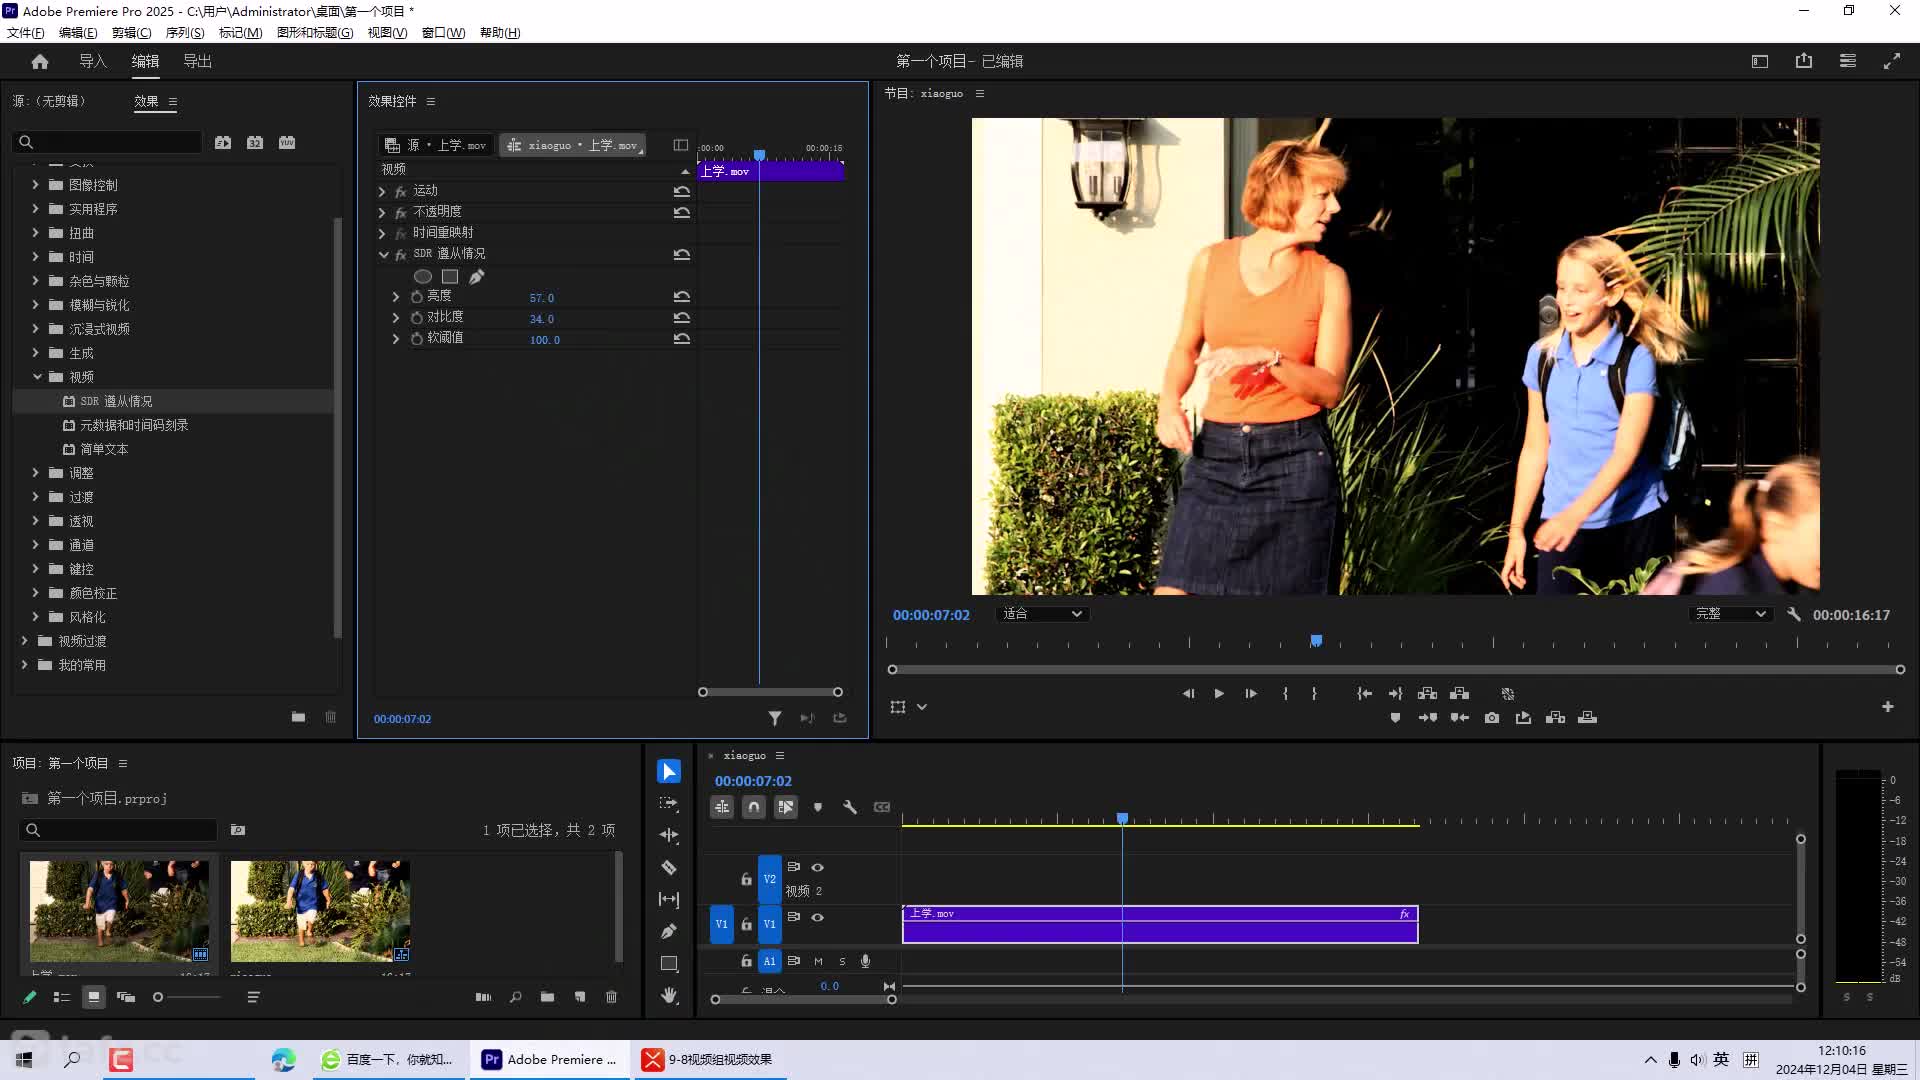Collapse SDR 遵从情况 effect
This screenshot has width=1920, height=1080.
click(x=383, y=255)
